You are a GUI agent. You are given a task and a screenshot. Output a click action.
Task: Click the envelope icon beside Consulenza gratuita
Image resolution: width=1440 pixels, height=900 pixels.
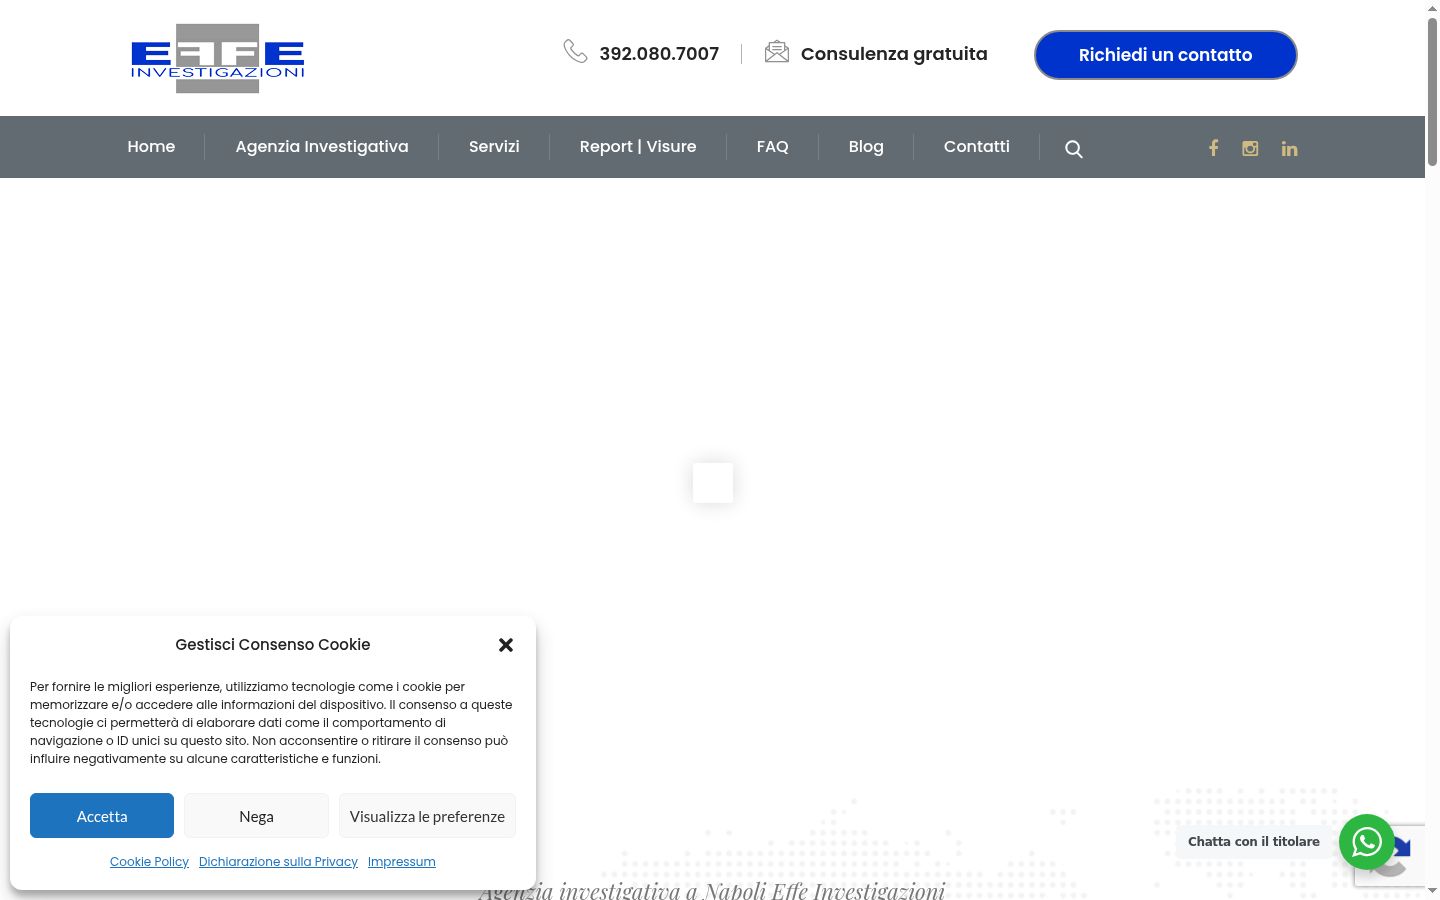tap(777, 51)
